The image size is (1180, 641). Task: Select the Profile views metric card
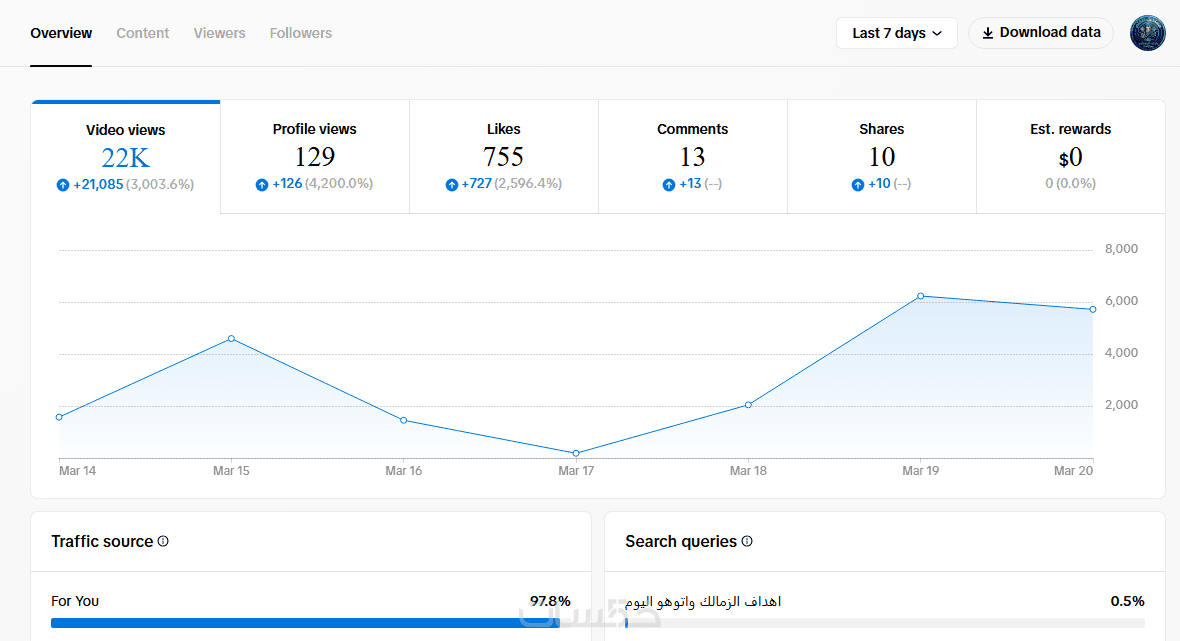[x=315, y=157]
